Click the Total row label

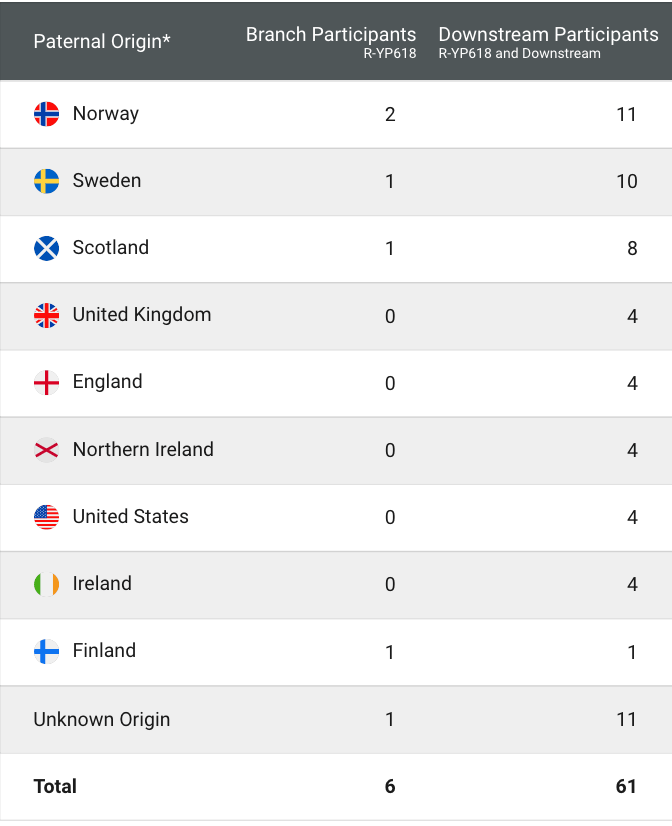coord(55,787)
